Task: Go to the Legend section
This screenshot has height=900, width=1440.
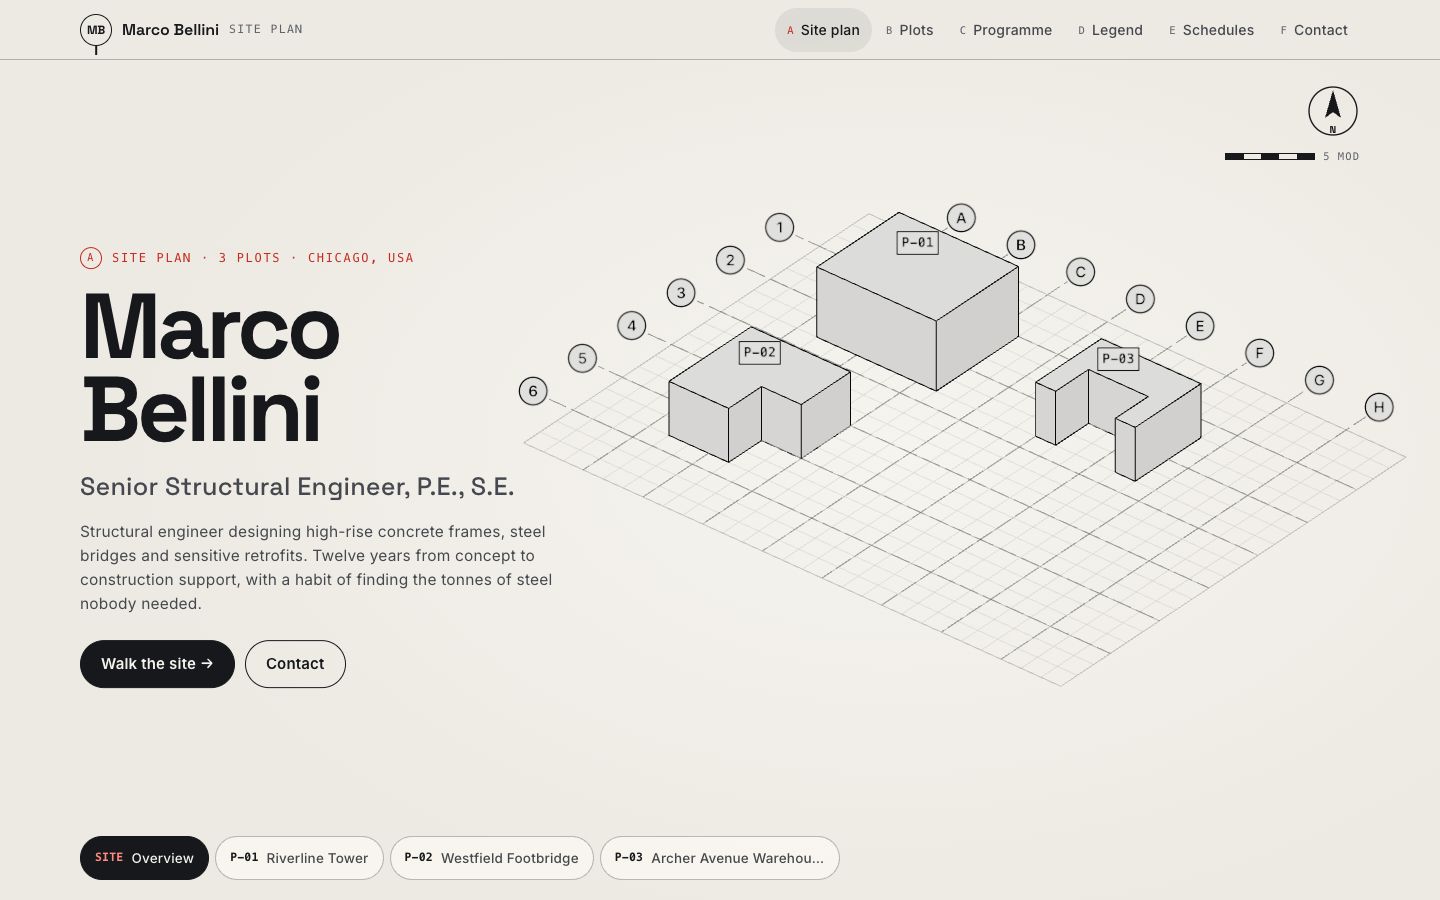Action: coord(1110,30)
